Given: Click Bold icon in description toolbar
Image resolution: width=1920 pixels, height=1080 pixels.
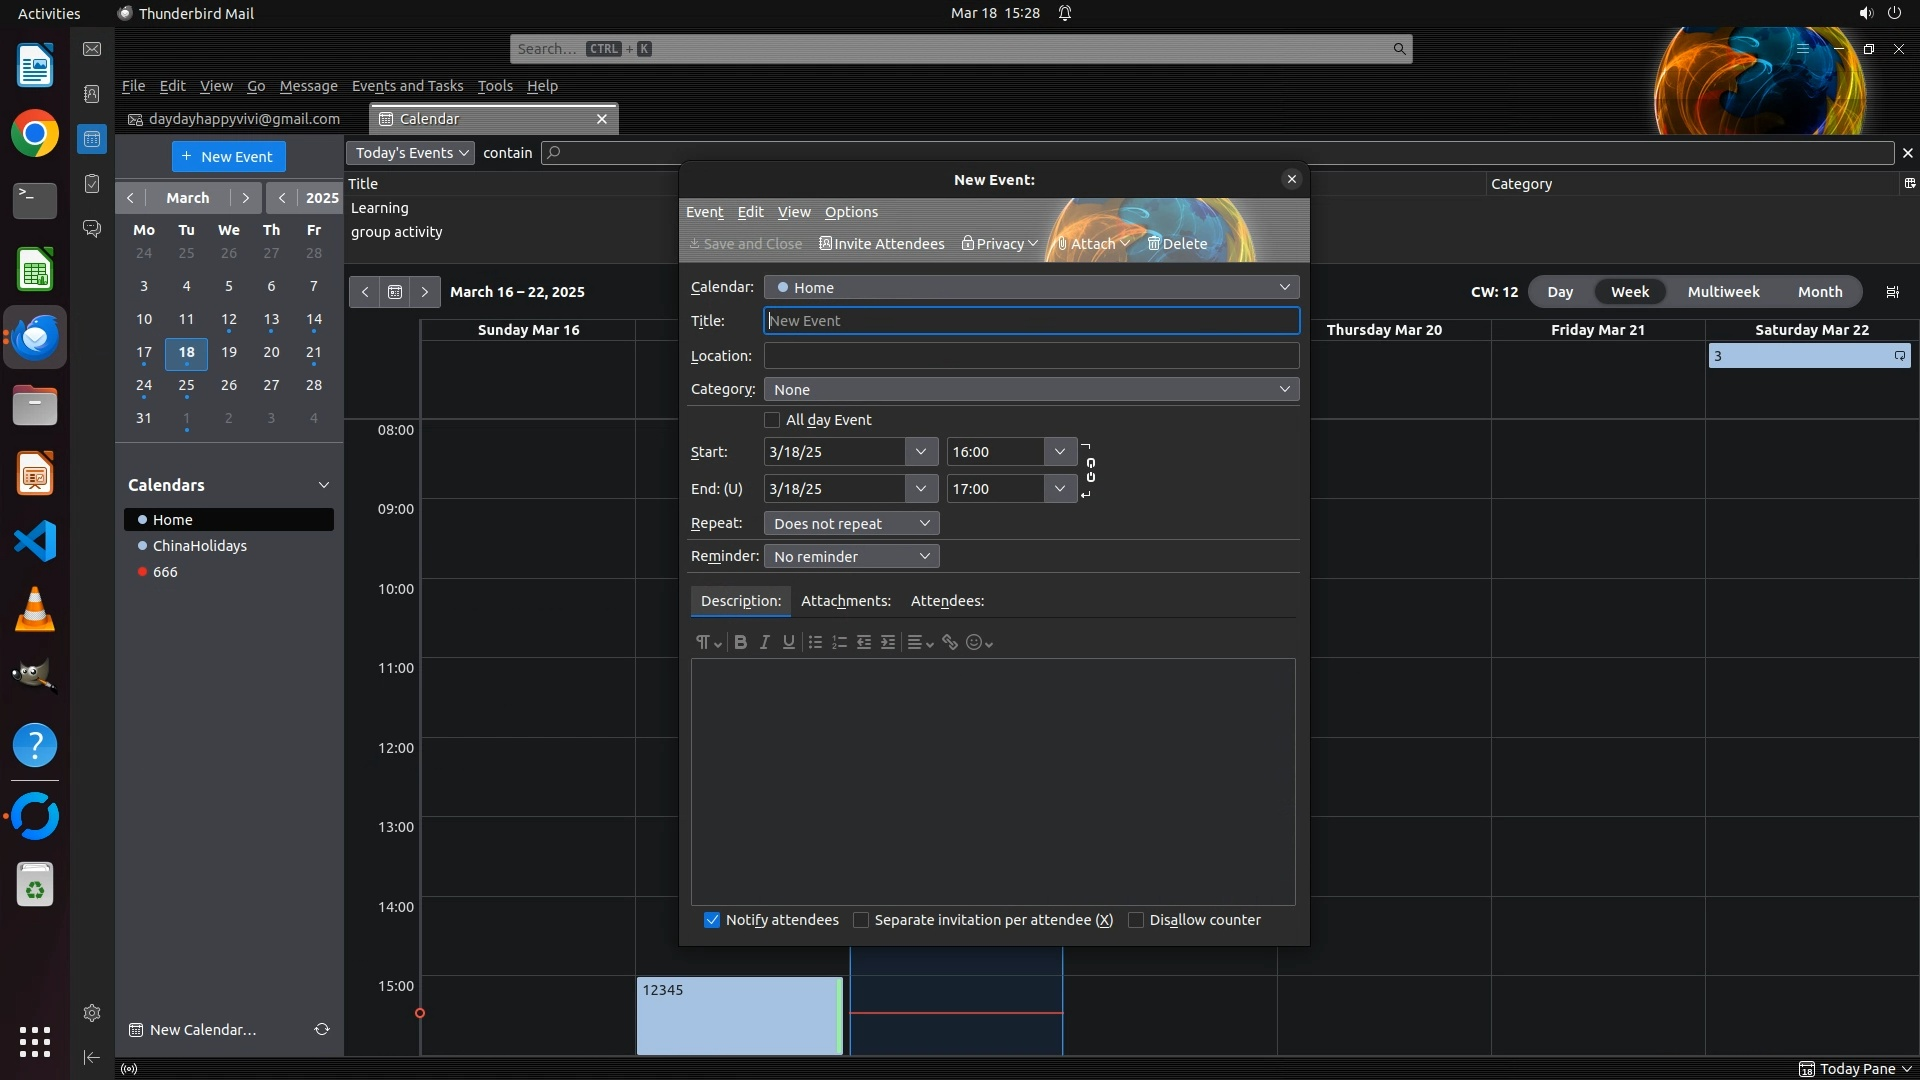Looking at the screenshot, I should click(x=740, y=642).
